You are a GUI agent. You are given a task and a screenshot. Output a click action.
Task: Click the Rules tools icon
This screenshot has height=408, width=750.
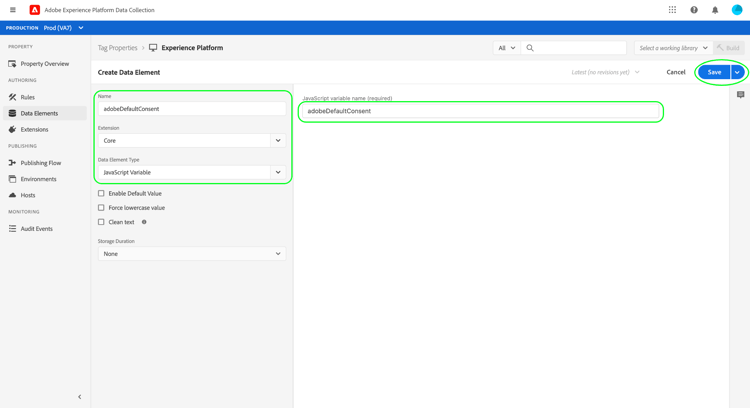(12, 97)
